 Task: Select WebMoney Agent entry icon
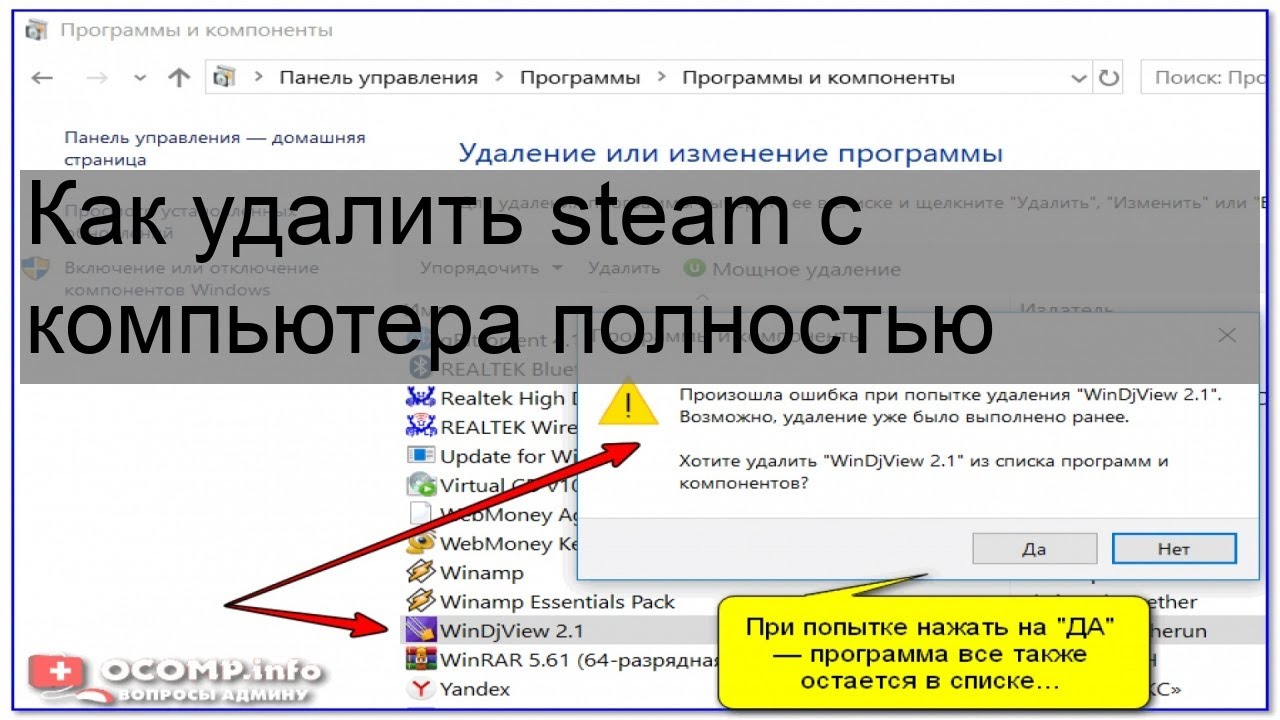421,514
